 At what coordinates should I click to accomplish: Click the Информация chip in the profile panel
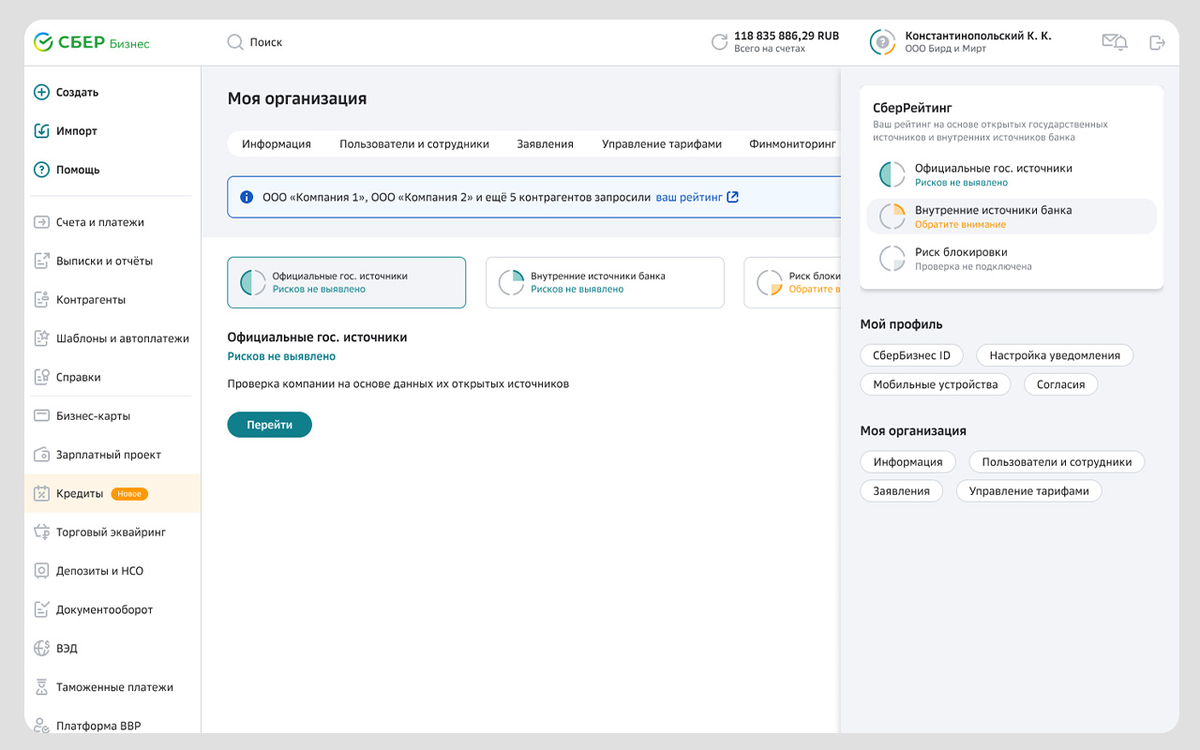click(908, 462)
